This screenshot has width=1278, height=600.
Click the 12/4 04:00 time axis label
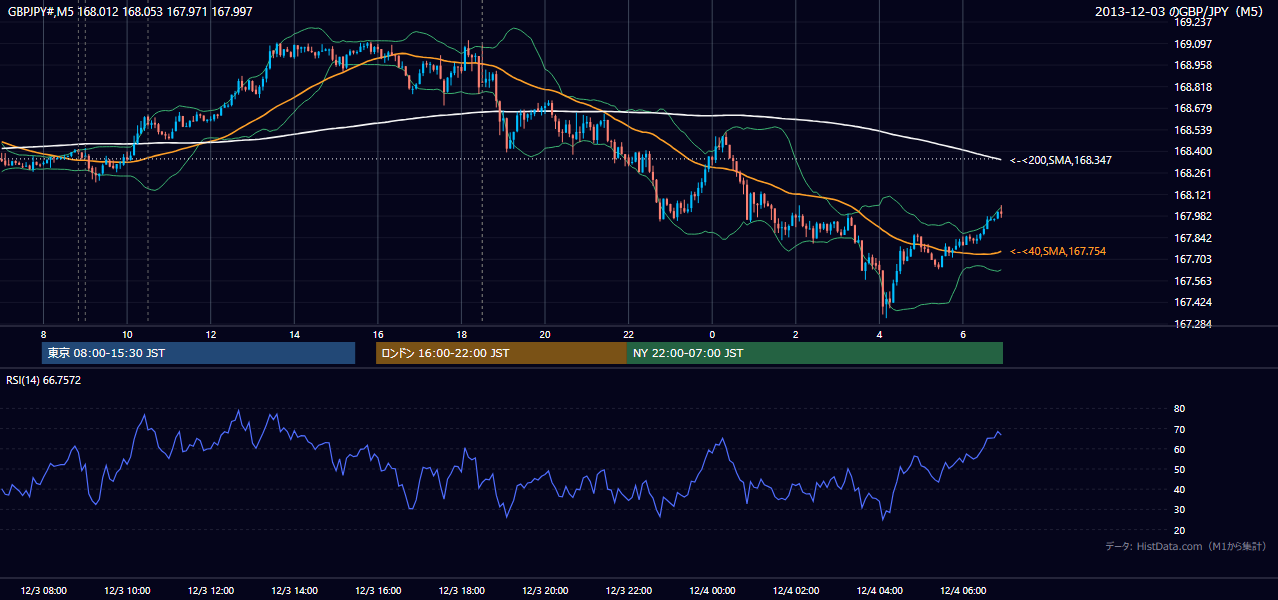click(880, 591)
